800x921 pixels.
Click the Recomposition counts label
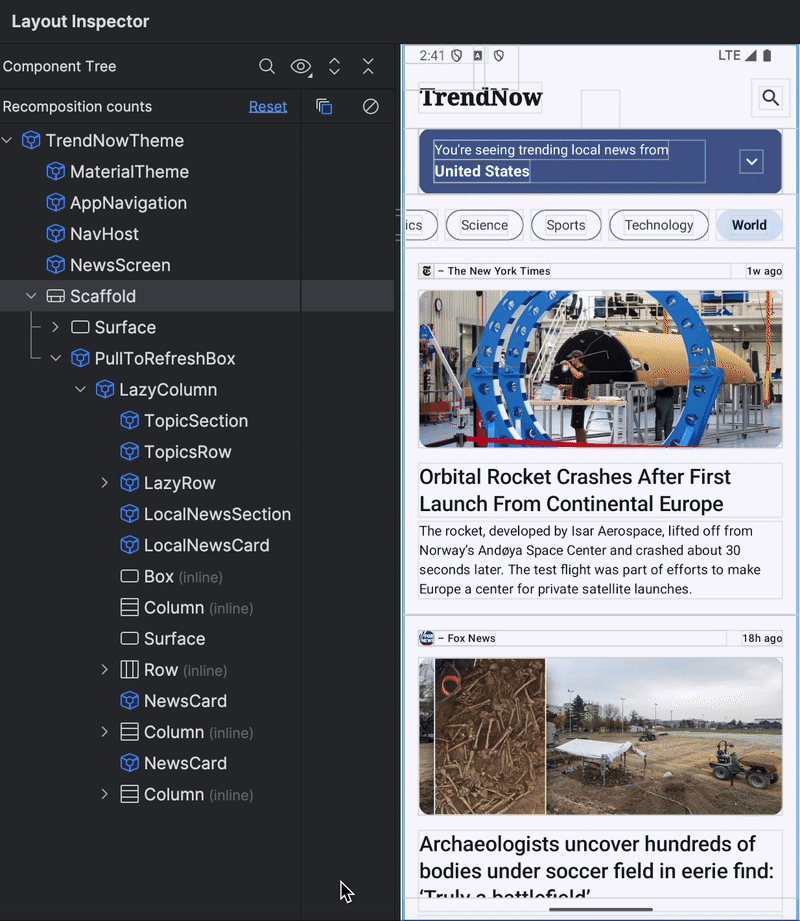click(x=77, y=106)
